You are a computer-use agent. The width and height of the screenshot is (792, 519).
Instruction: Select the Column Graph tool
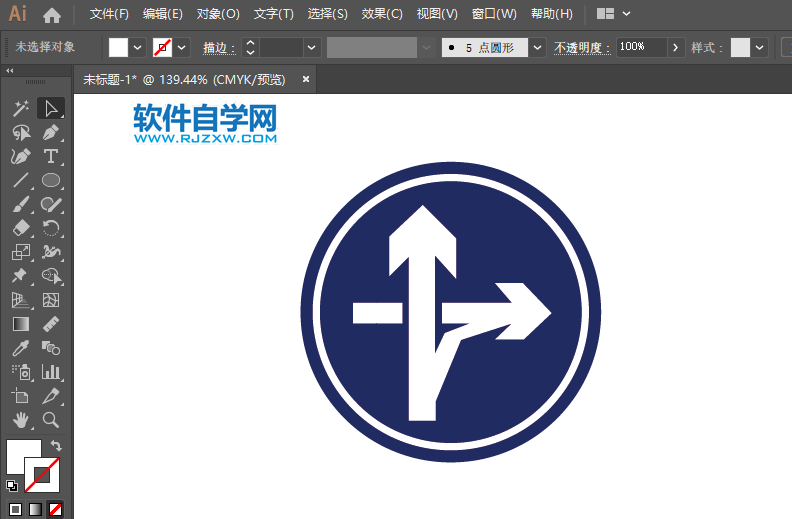[51, 373]
